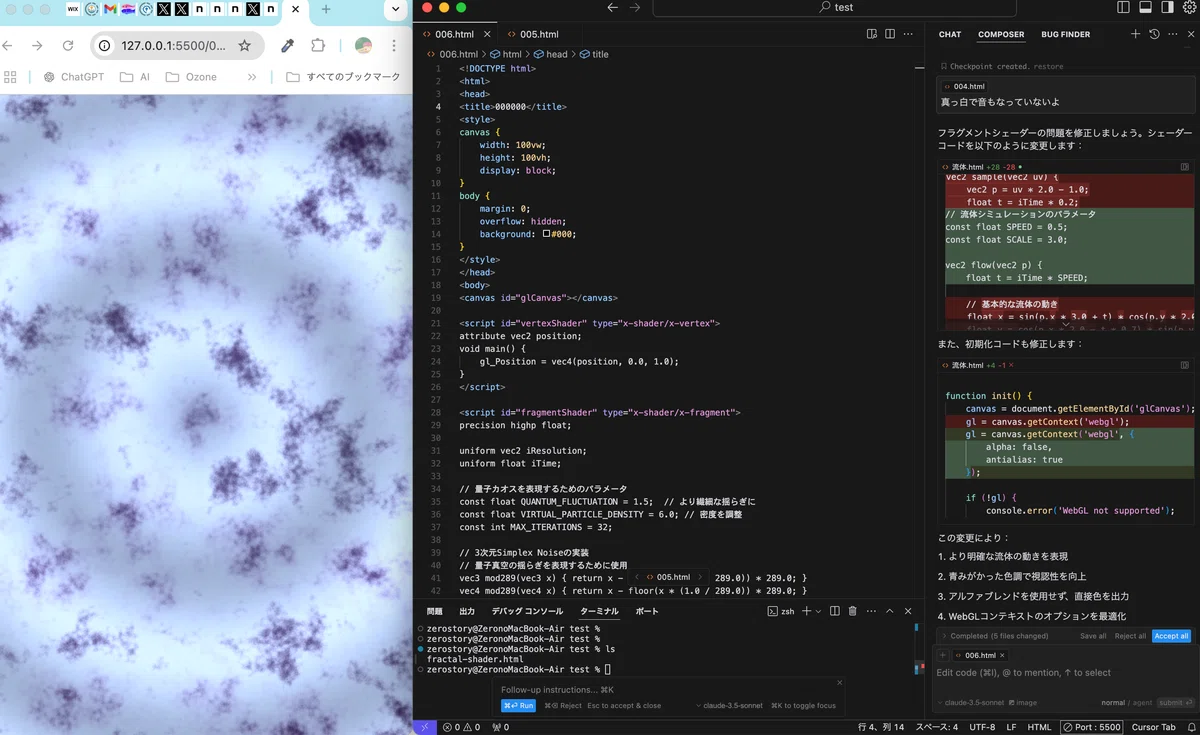Click the editor navigate back arrow

click(613, 7)
